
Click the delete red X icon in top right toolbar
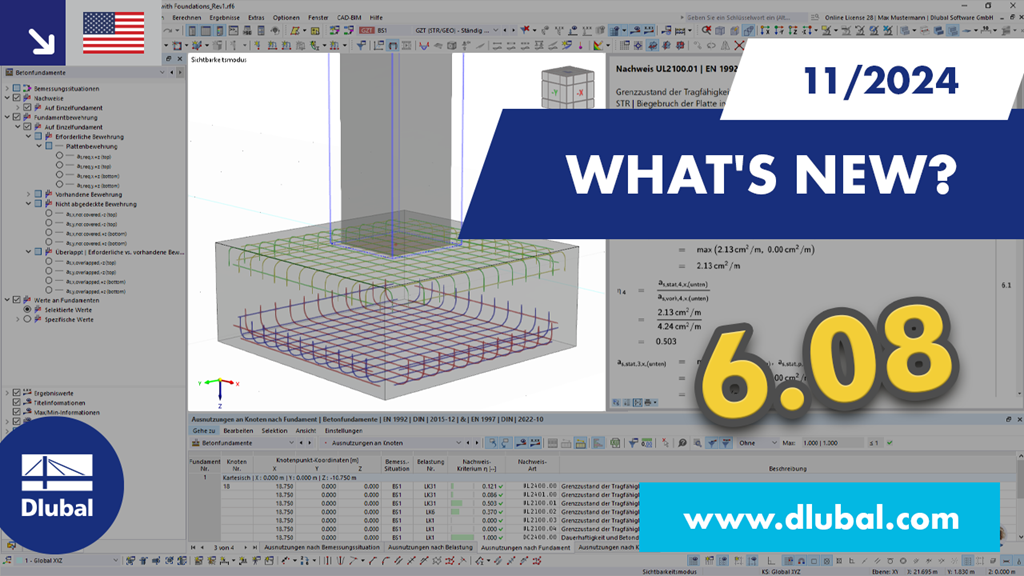coord(739,46)
